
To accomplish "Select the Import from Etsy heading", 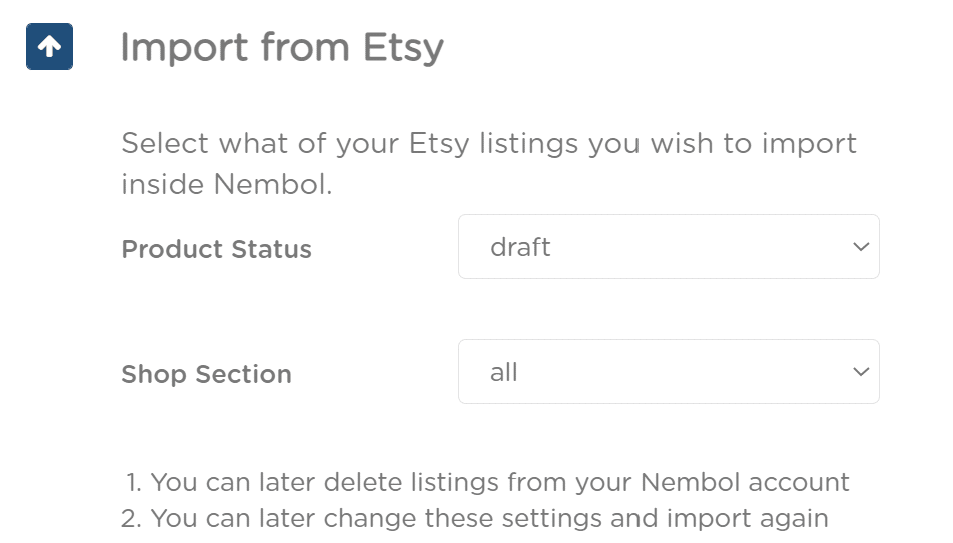I will 282,47.
